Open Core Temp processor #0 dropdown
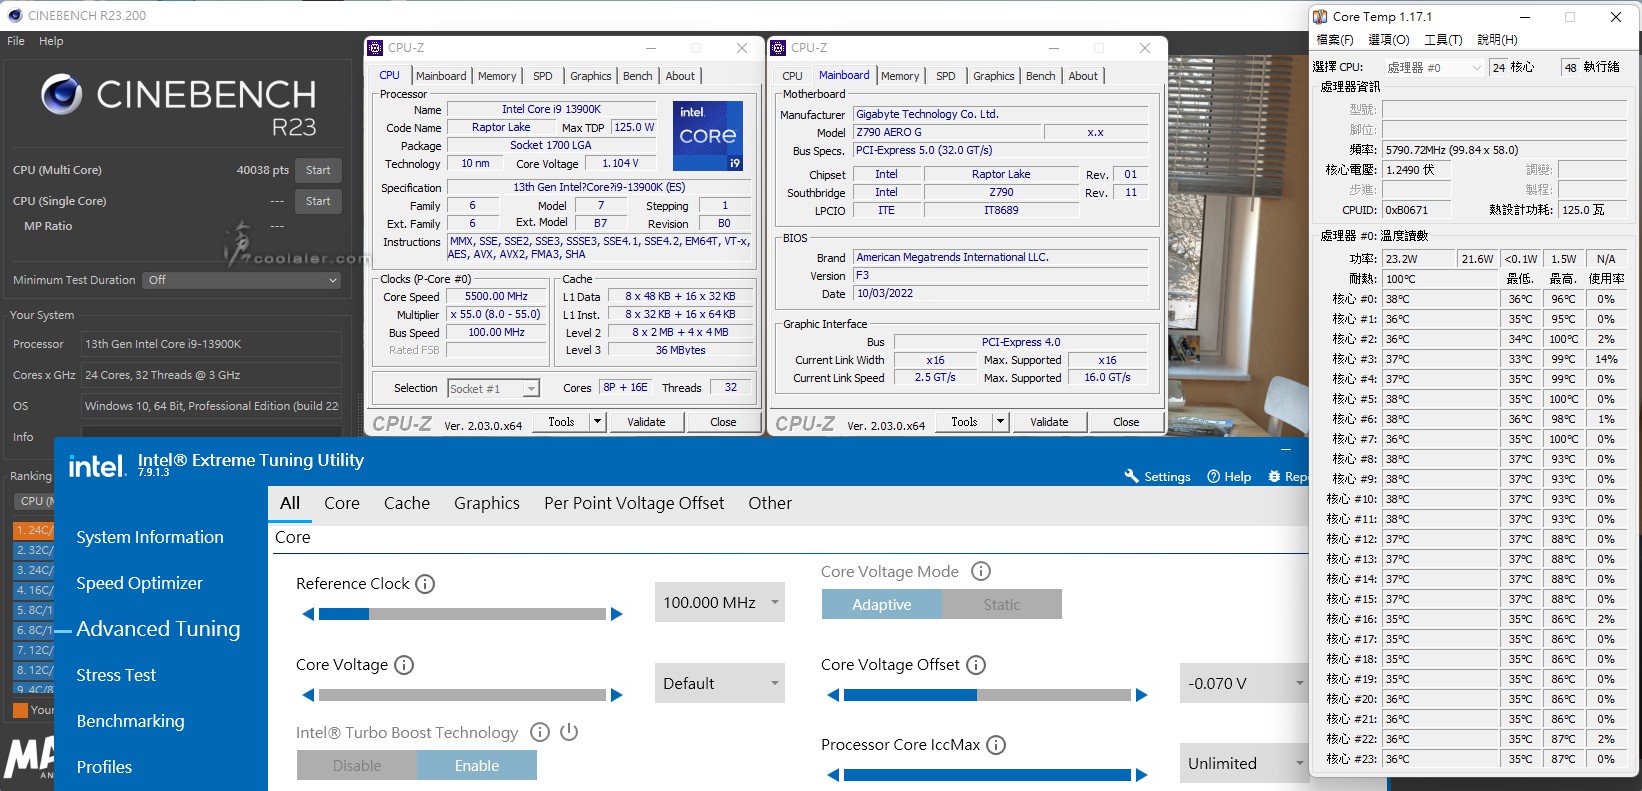The width and height of the screenshot is (1642, 791). tap(1434, 67)
